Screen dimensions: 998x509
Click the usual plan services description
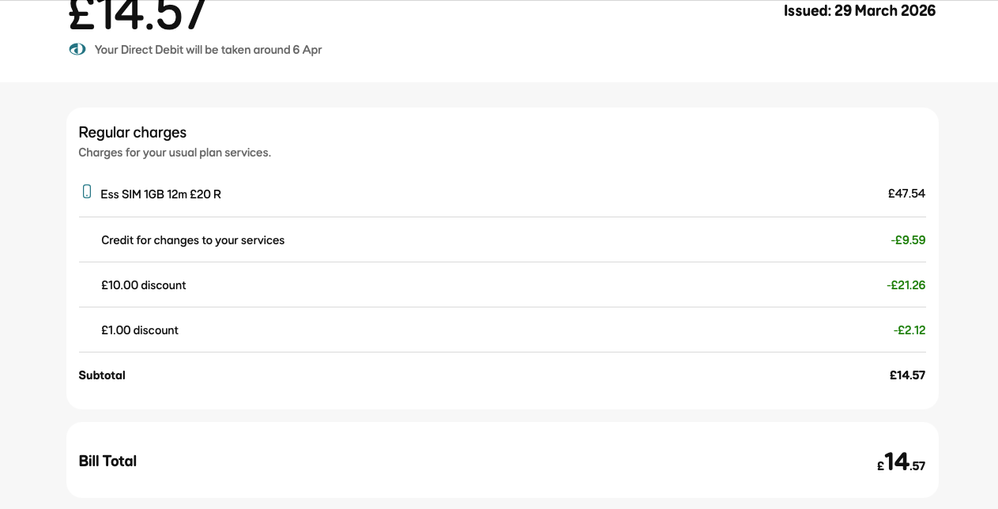(174, 153)
